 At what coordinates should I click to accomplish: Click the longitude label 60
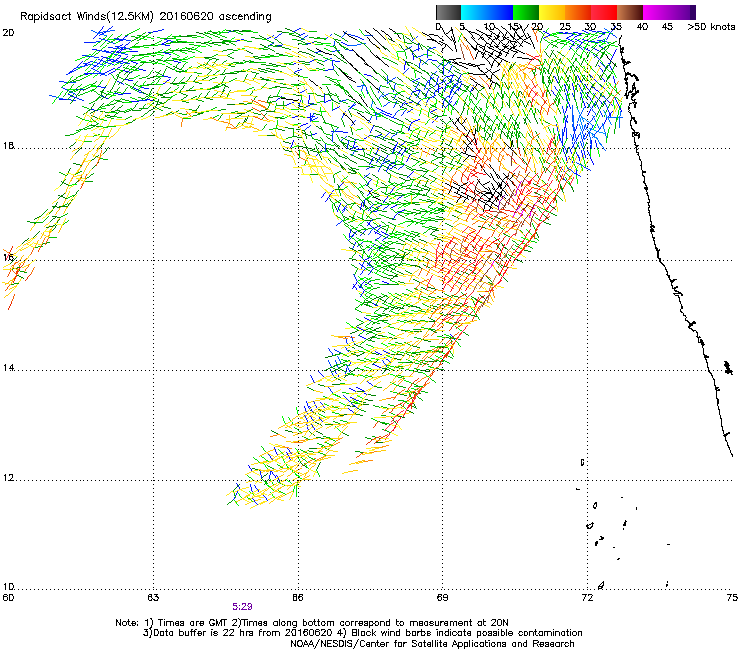coord(8,598)
